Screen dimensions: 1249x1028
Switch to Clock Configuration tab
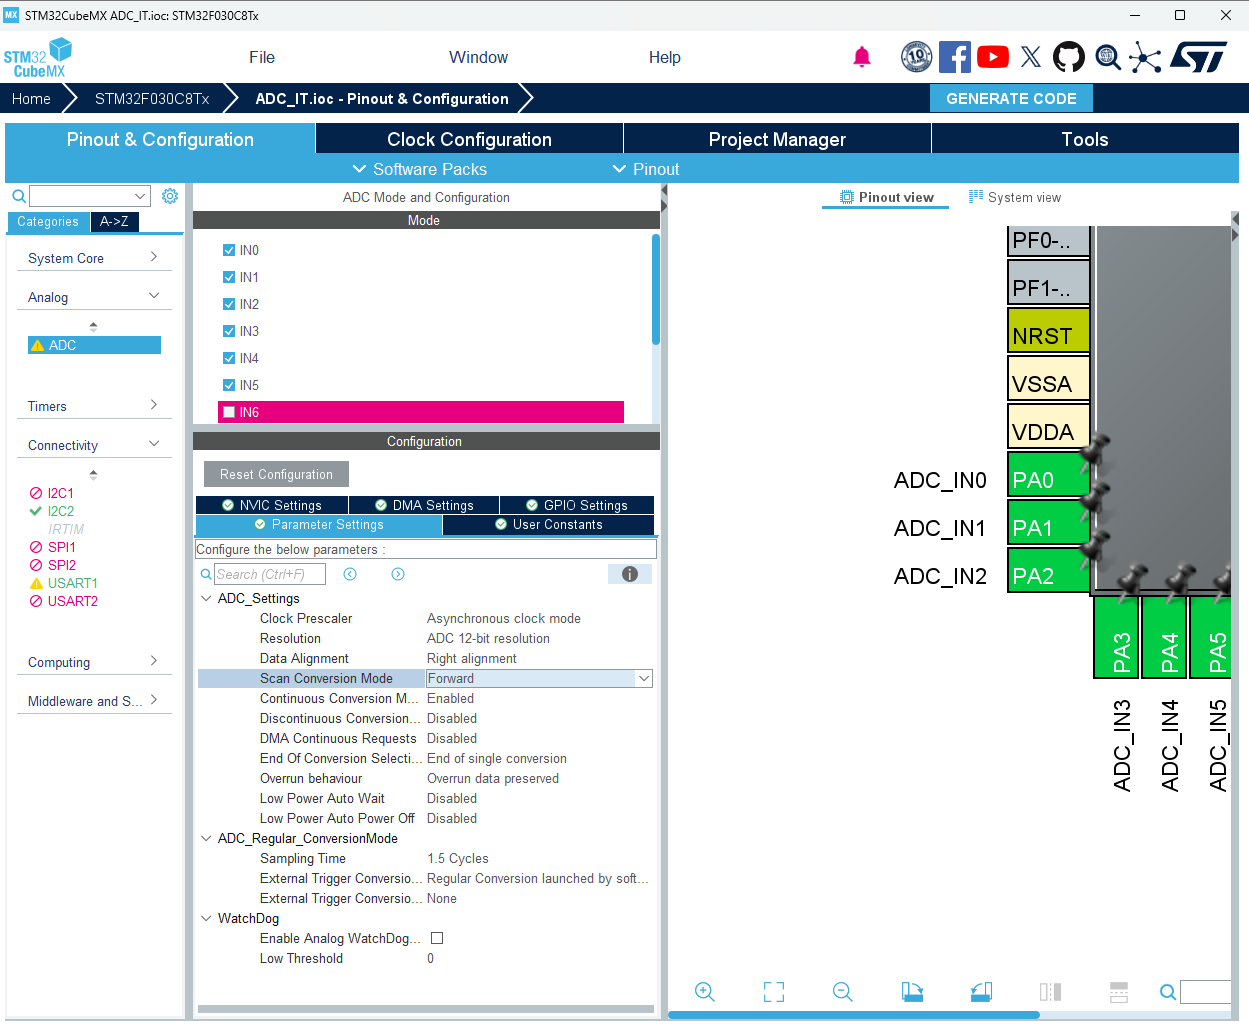469,139
